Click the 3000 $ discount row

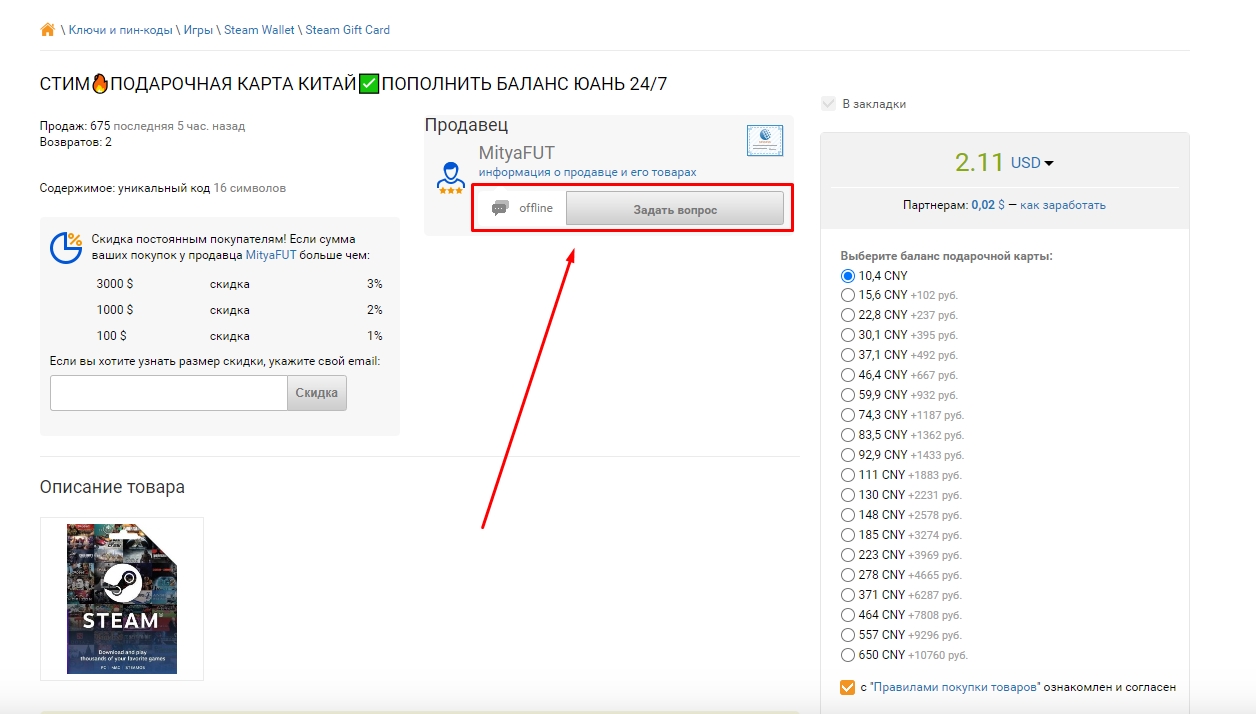coord(239,284)
